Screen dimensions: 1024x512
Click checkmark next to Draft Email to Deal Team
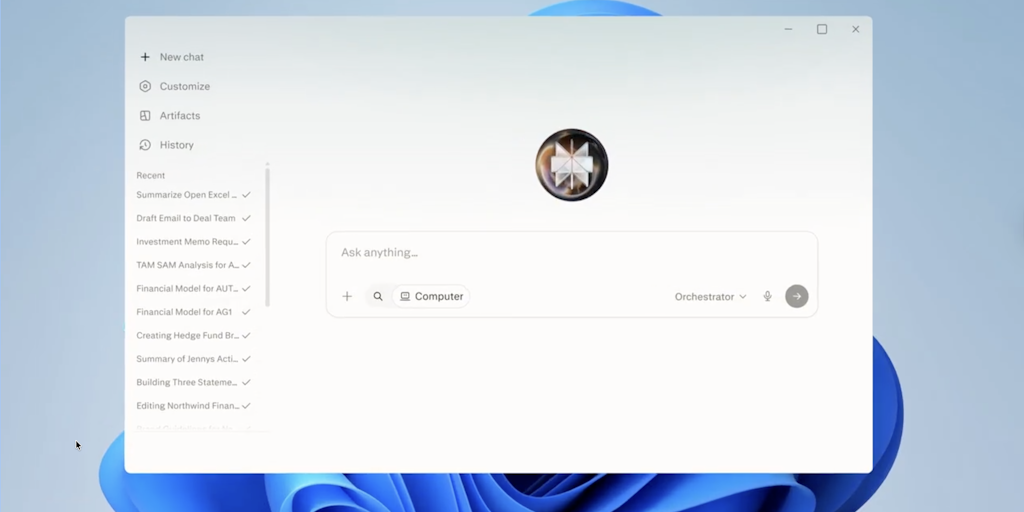pos(246,218)
